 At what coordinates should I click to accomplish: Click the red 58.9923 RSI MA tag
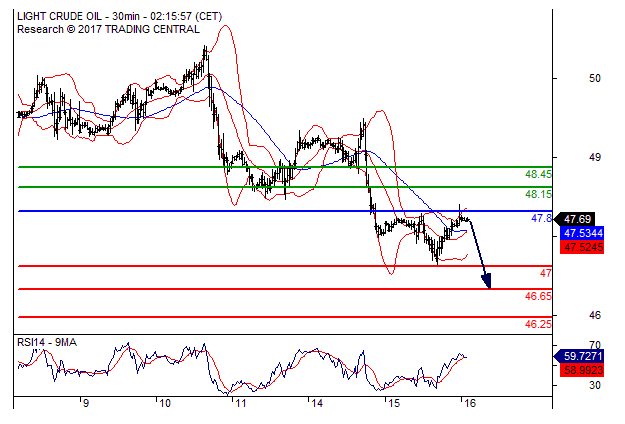point(582,370)
